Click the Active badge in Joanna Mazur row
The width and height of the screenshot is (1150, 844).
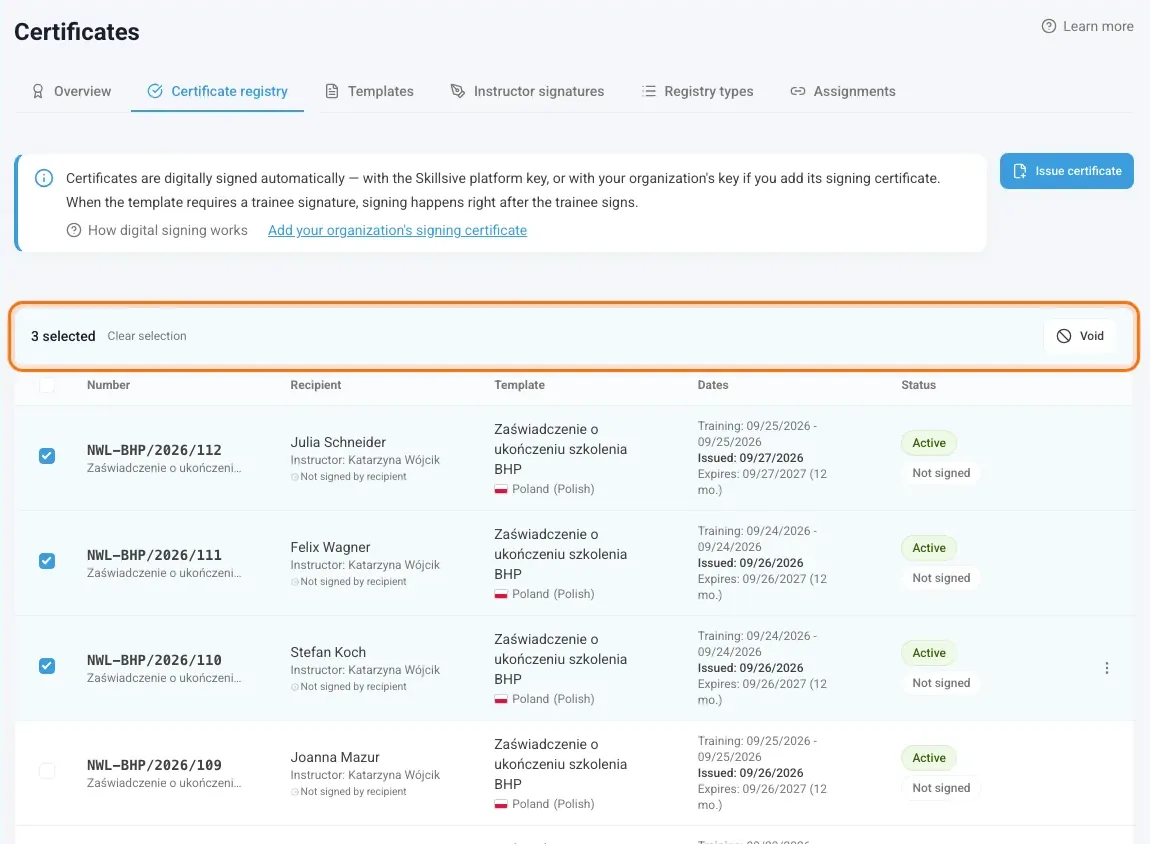(929, 757)
